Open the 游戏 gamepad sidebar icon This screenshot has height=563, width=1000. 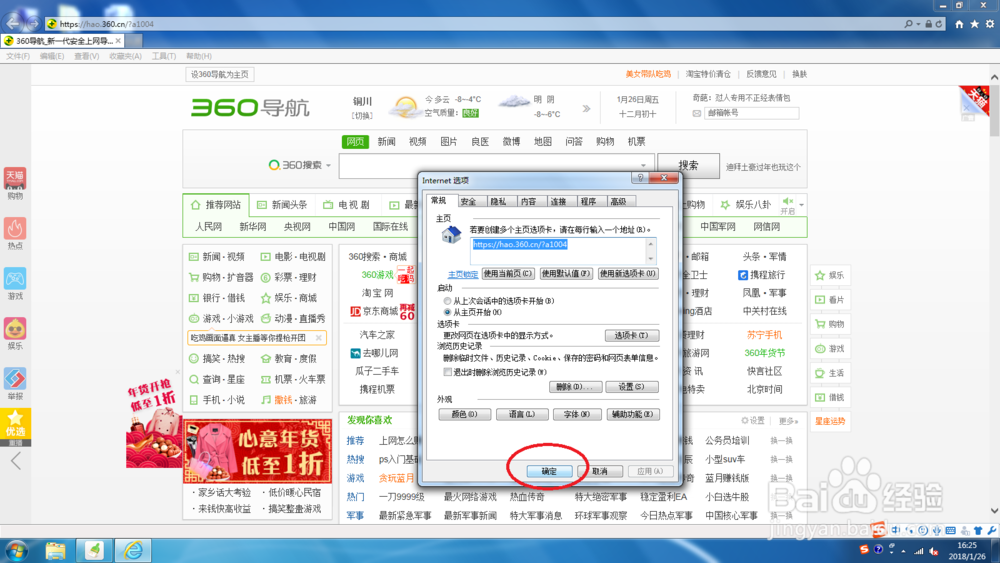coord(15,284)
